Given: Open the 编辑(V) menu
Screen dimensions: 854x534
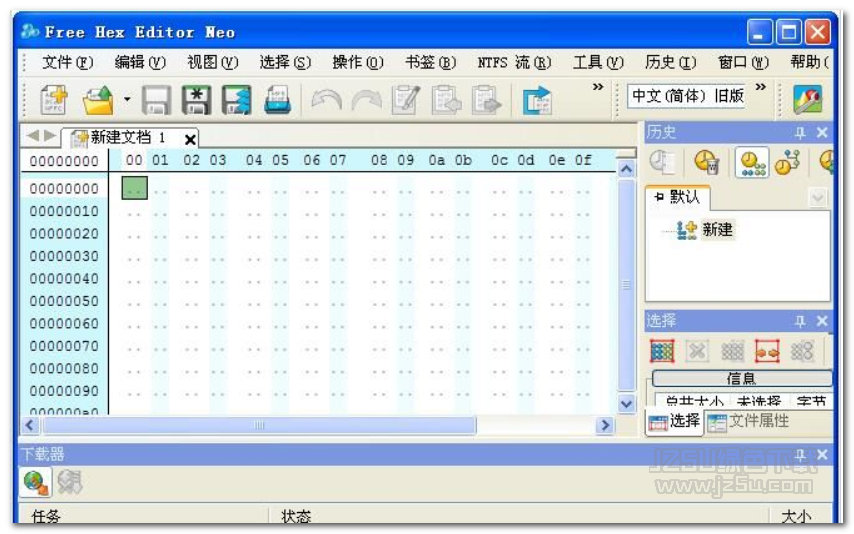Looking at the screenshot, I should 140,63.
